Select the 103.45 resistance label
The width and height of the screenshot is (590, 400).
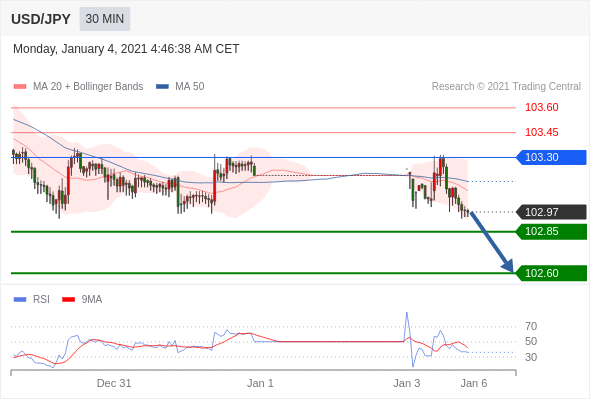[542, 132]
